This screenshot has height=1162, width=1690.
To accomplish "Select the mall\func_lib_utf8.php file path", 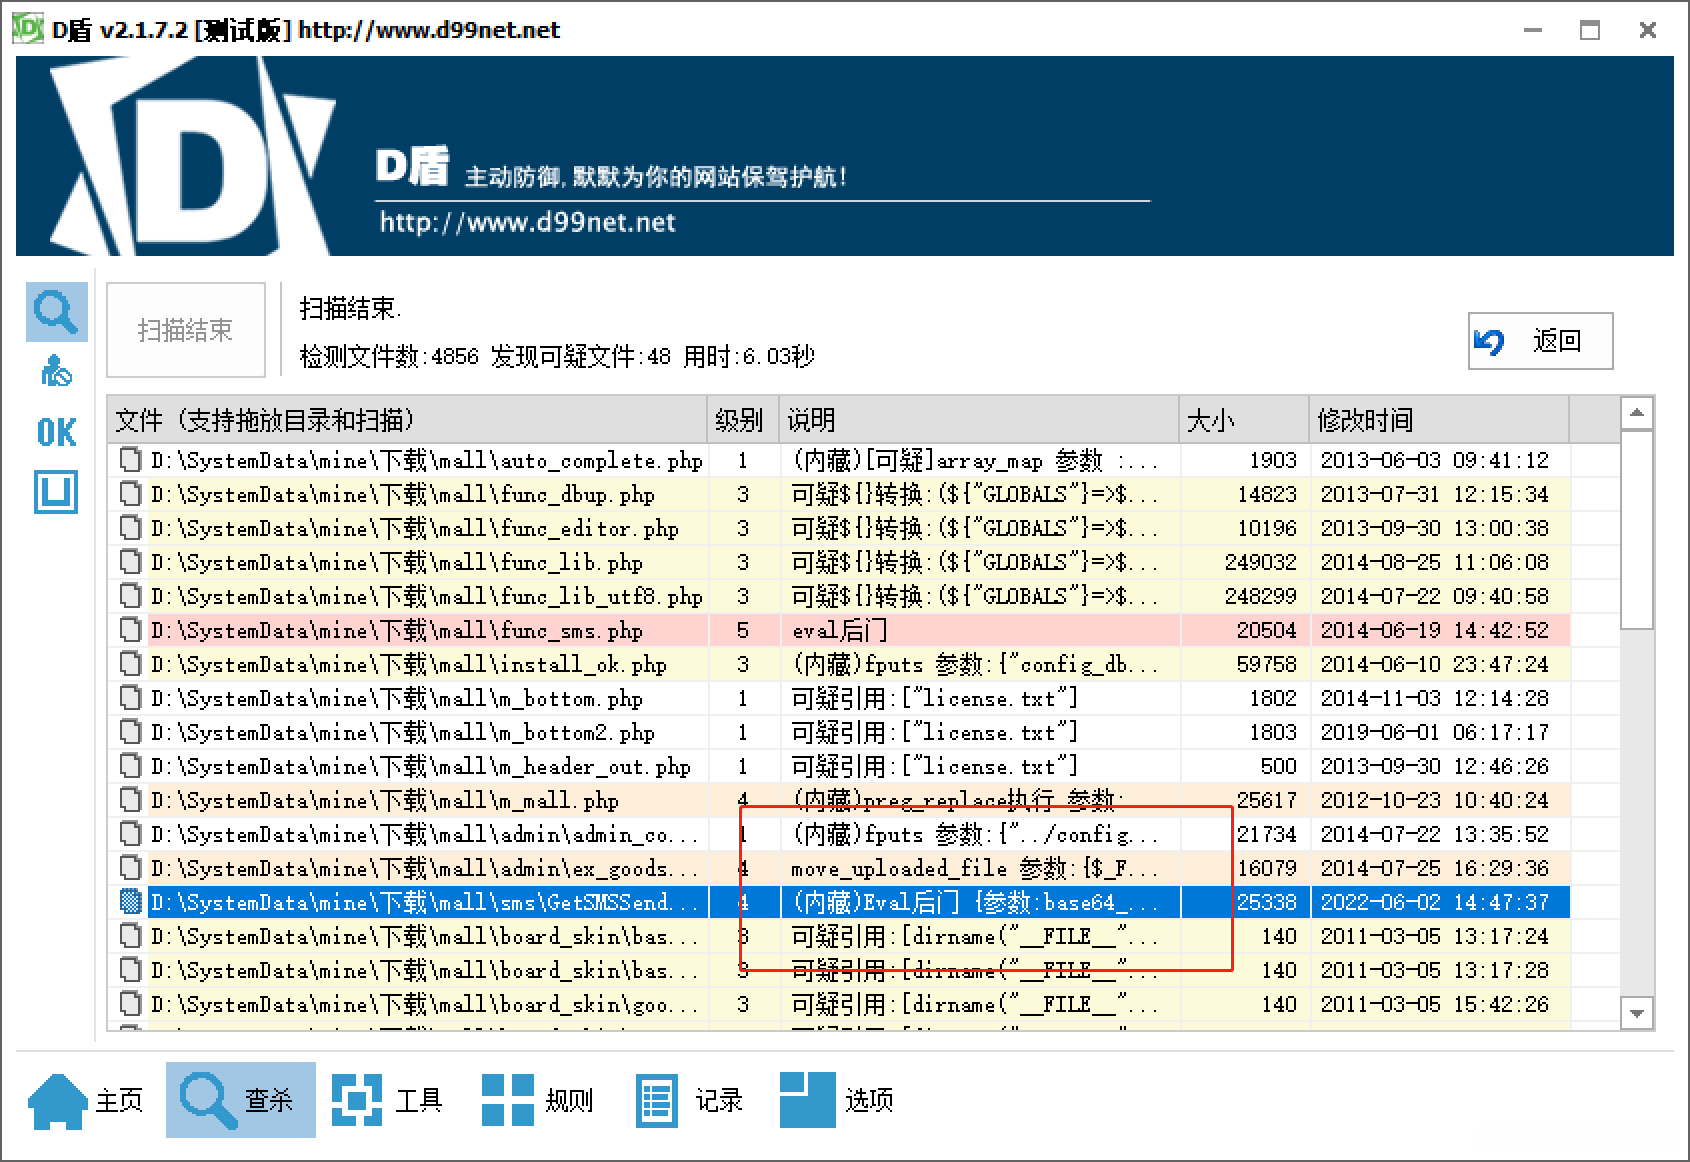I will tap(427, 596).
